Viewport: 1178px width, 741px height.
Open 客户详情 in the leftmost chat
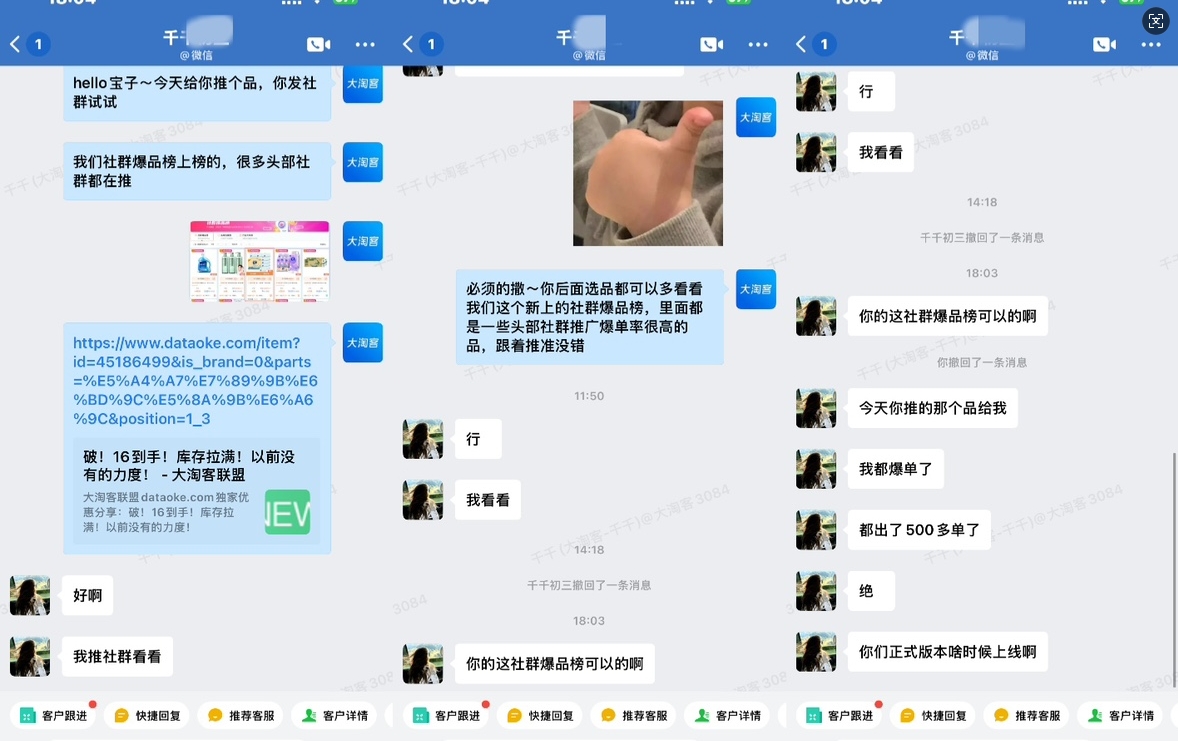335,715
